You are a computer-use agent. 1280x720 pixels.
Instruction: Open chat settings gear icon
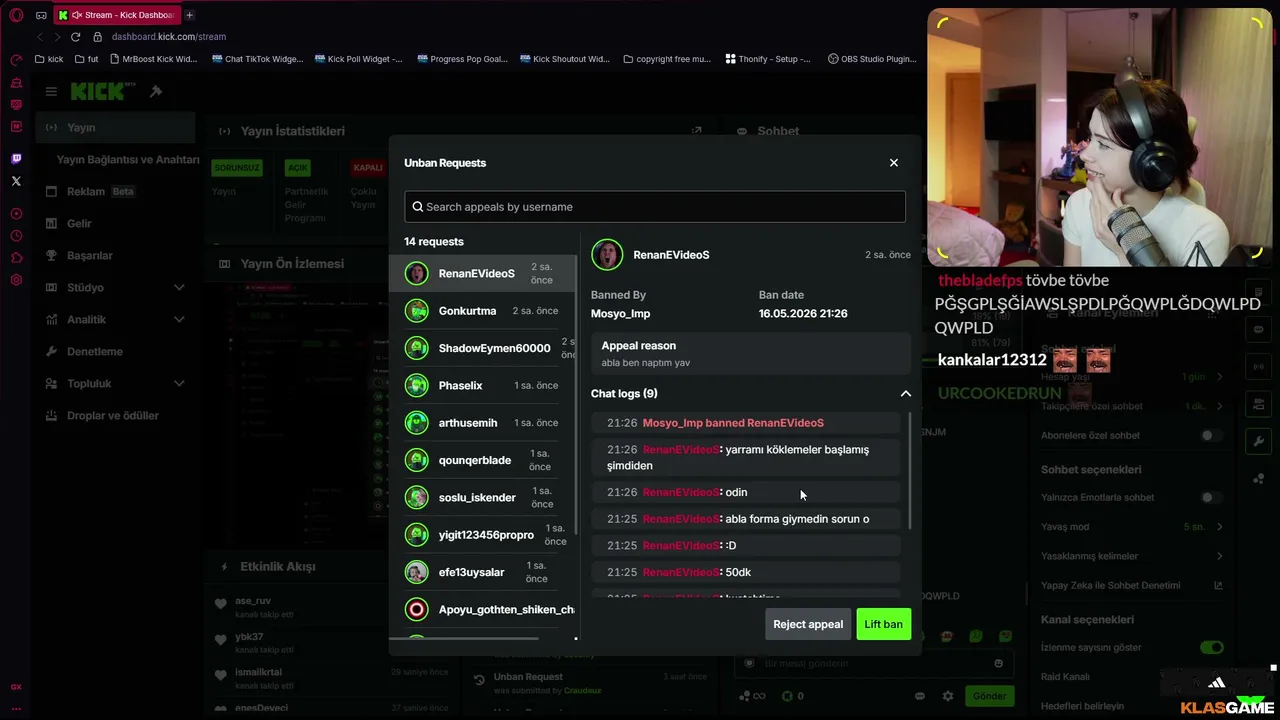948,696
